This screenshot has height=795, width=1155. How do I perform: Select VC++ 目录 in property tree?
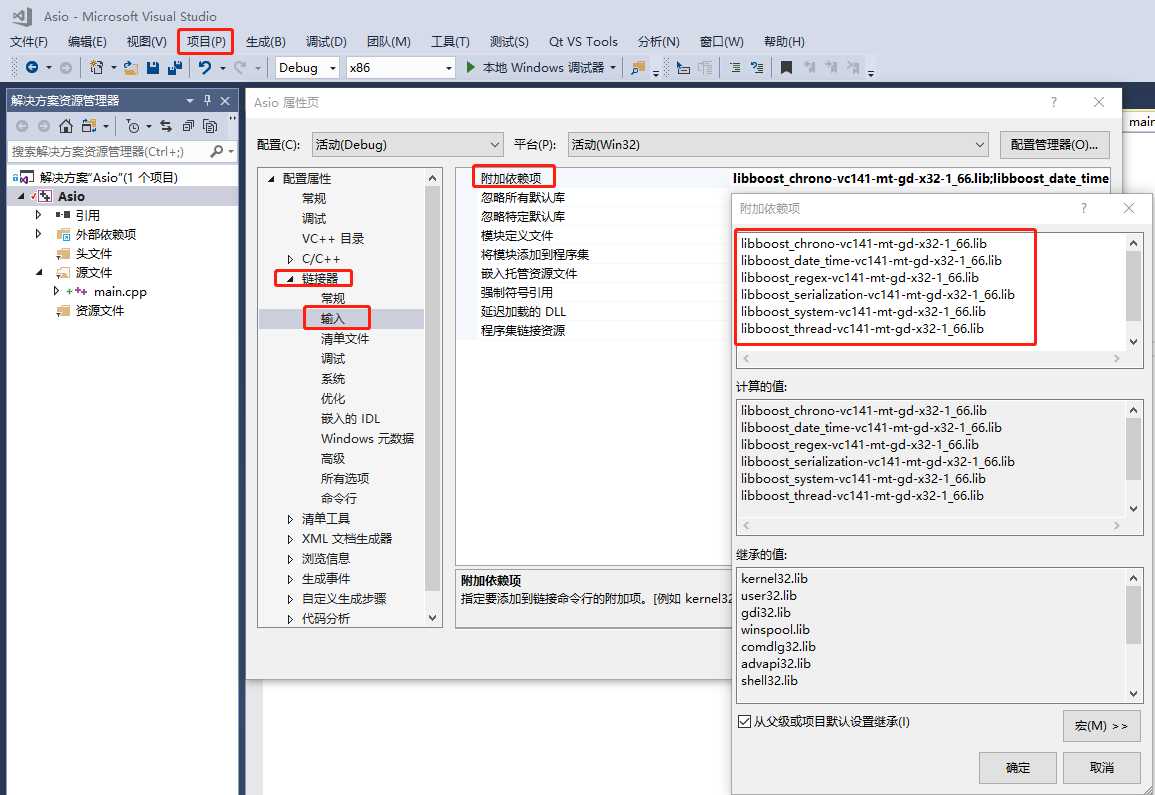point(333,239)
